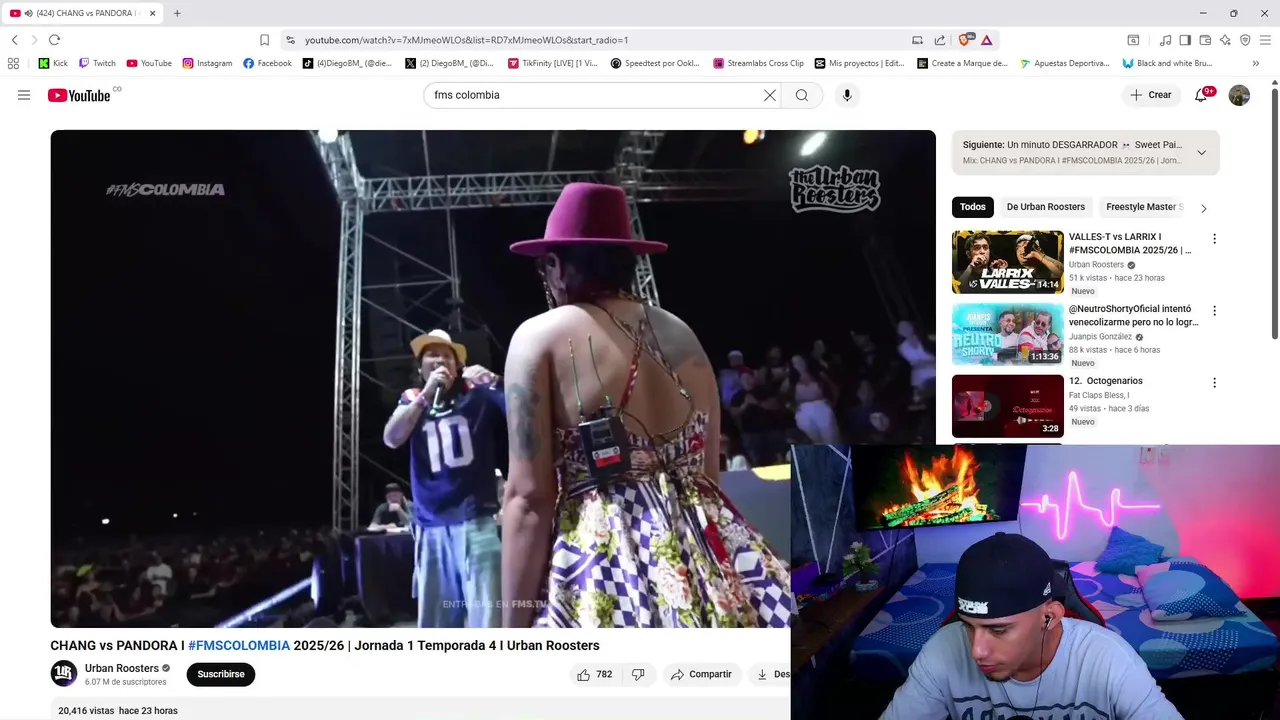Open the Facebook bookmark
1280x720 pixels.
(267, 63)
